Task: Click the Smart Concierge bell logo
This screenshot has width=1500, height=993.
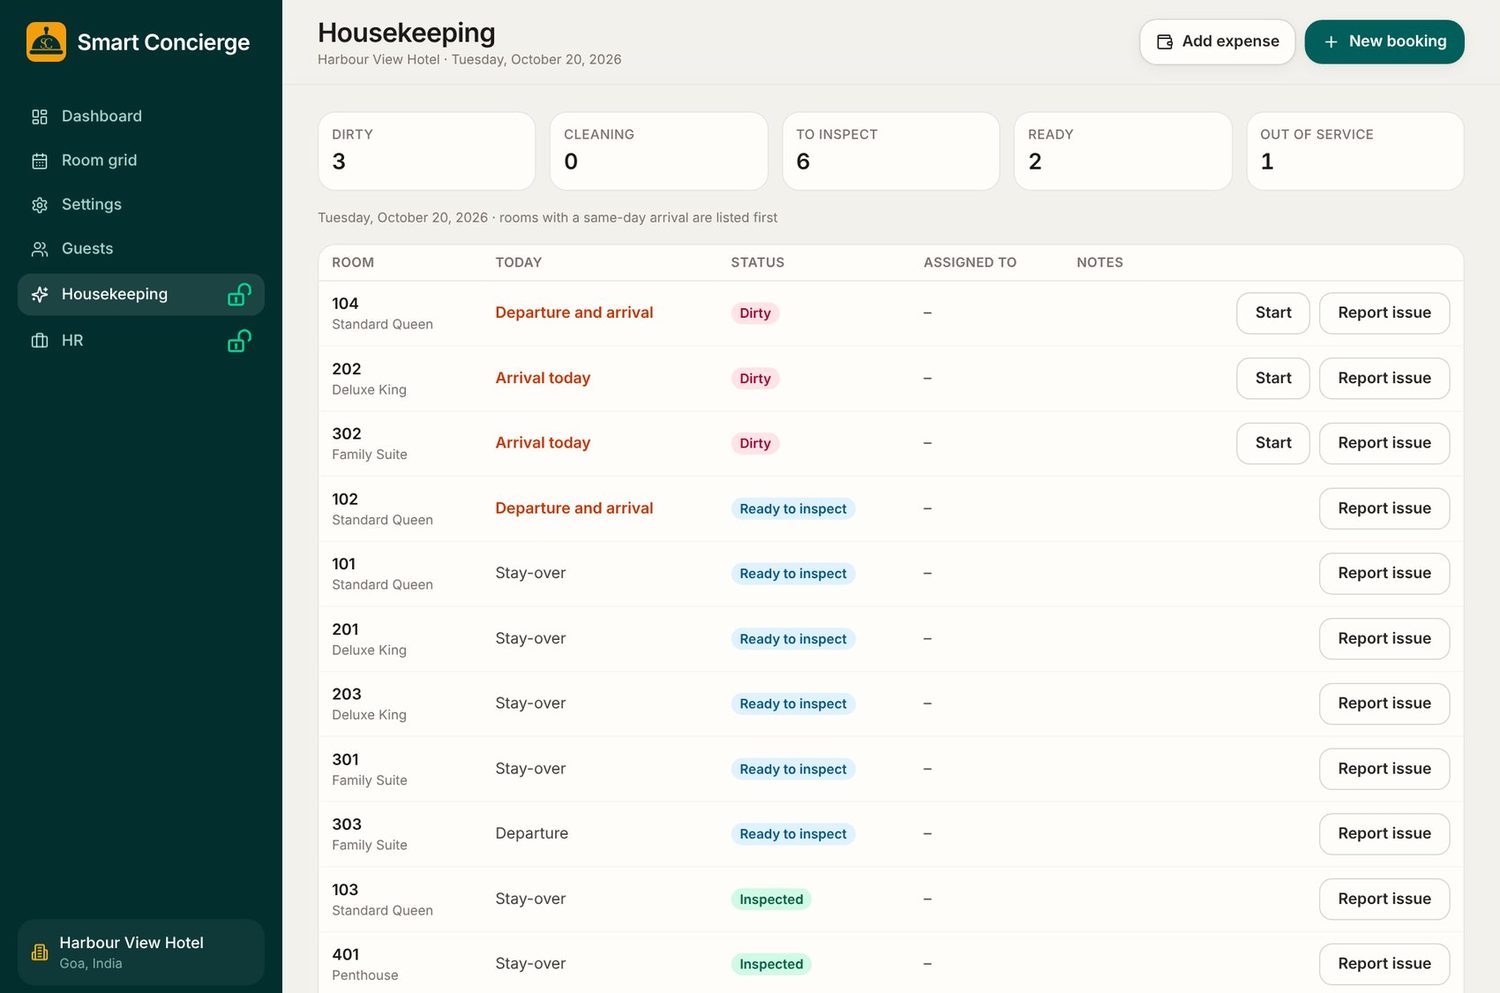Action: click(x=46, y=42)
